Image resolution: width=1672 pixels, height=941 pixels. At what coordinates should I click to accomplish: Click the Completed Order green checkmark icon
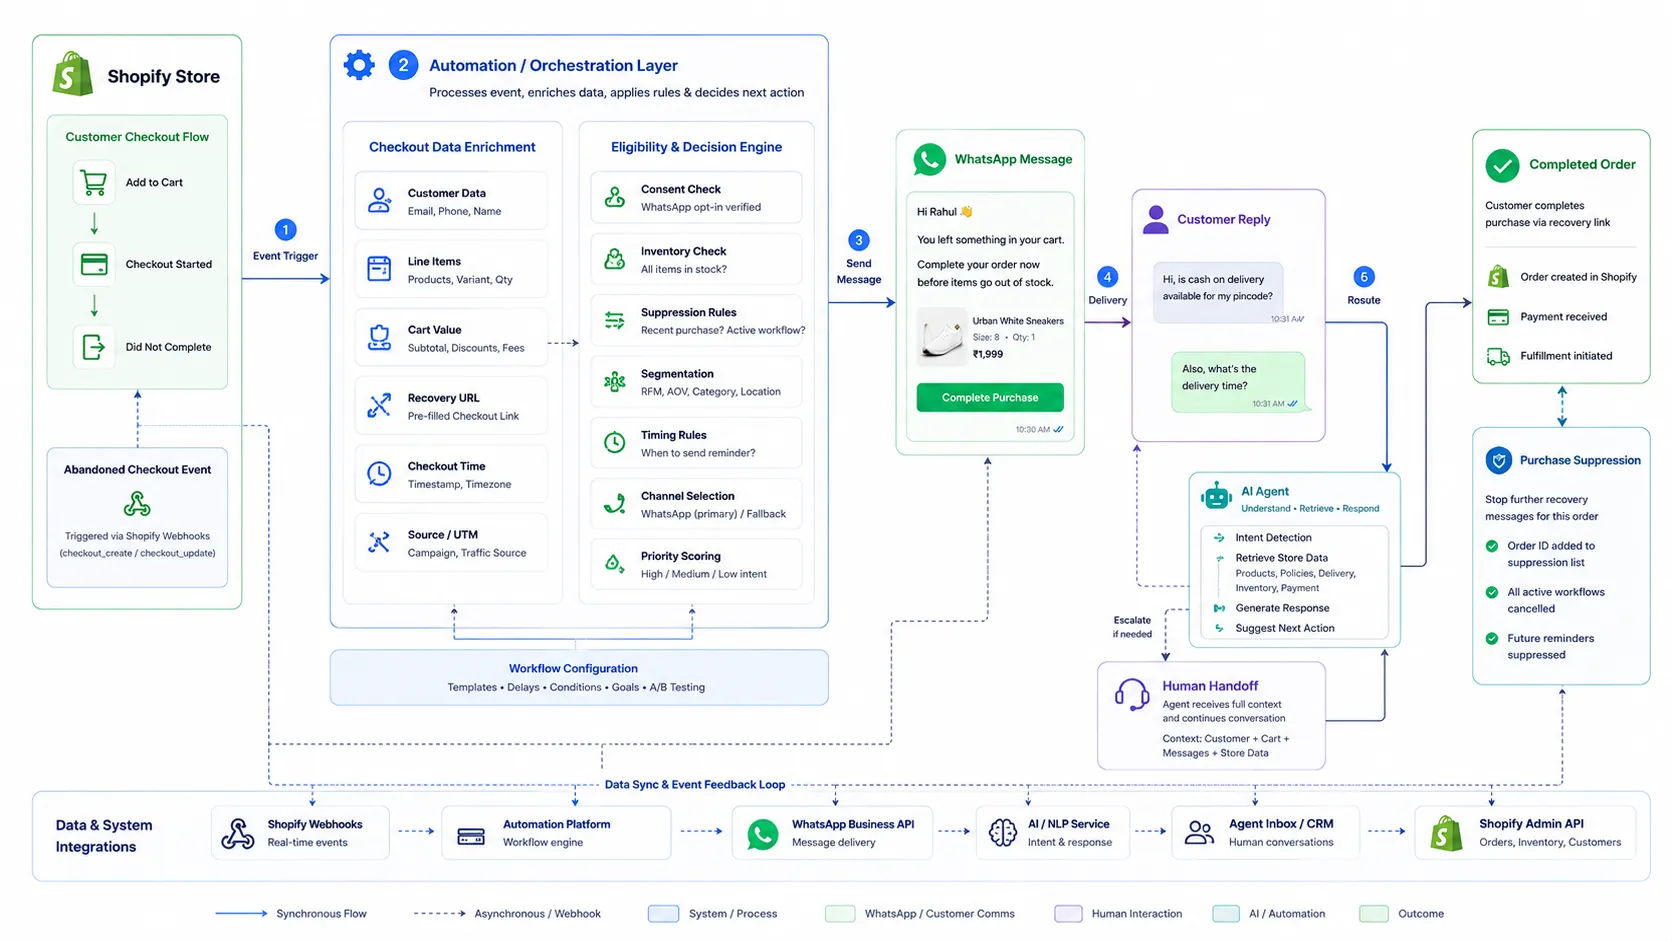tap(1502, 165)
